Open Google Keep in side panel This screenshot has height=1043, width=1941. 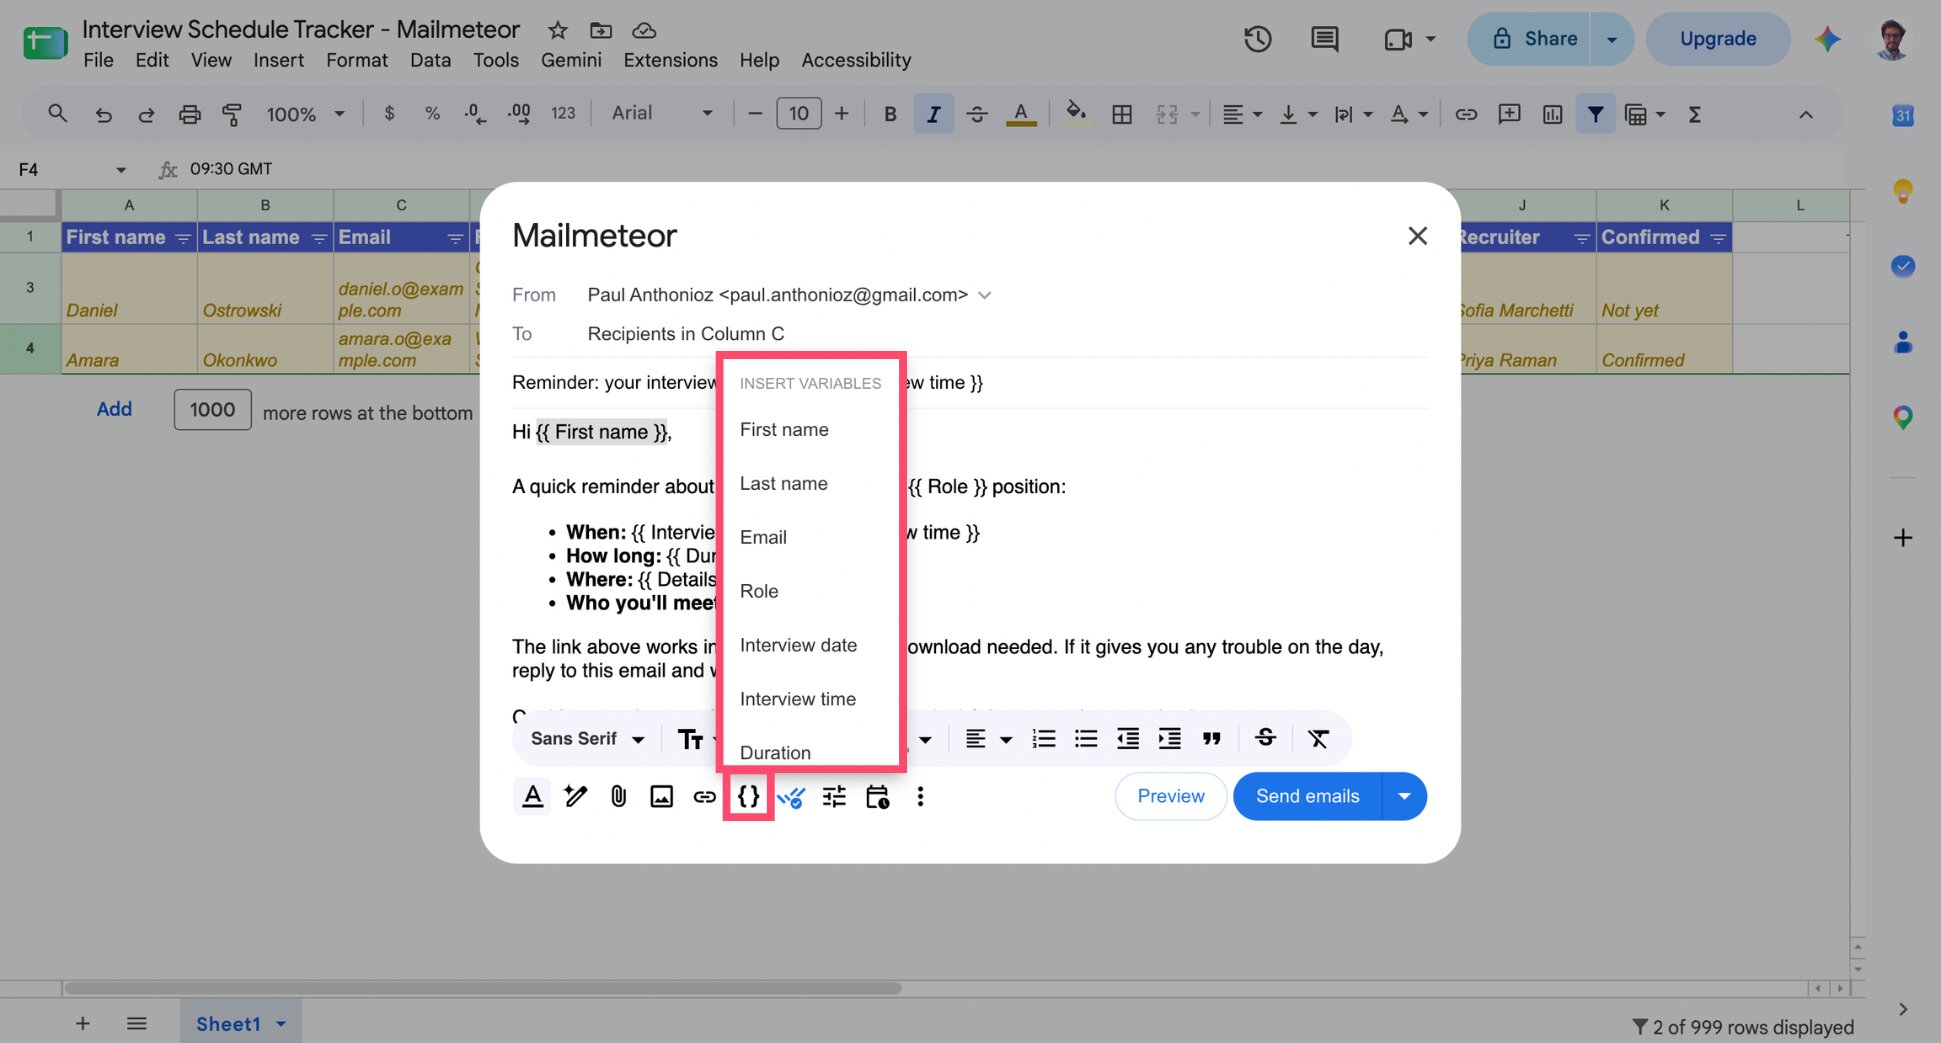[x=1903, y=190]
